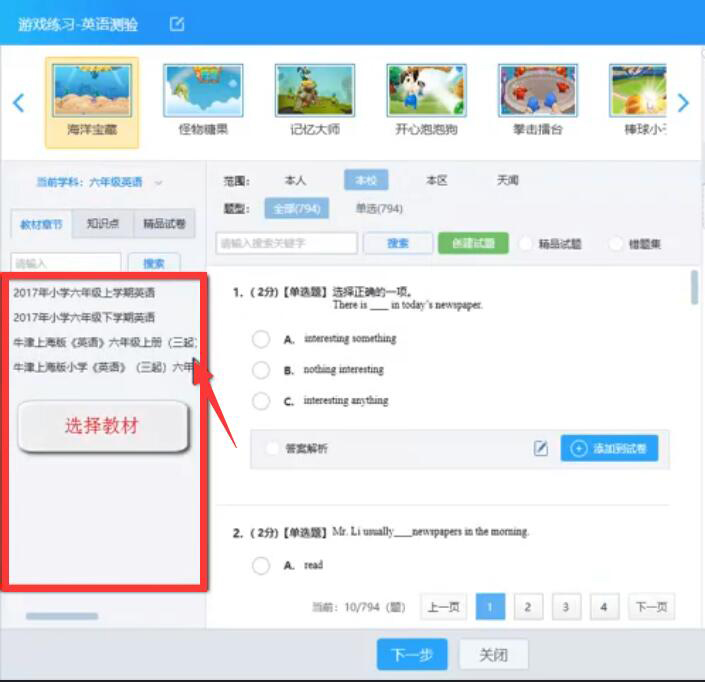Choose option B nothing interesting

[x=261, y=370]
